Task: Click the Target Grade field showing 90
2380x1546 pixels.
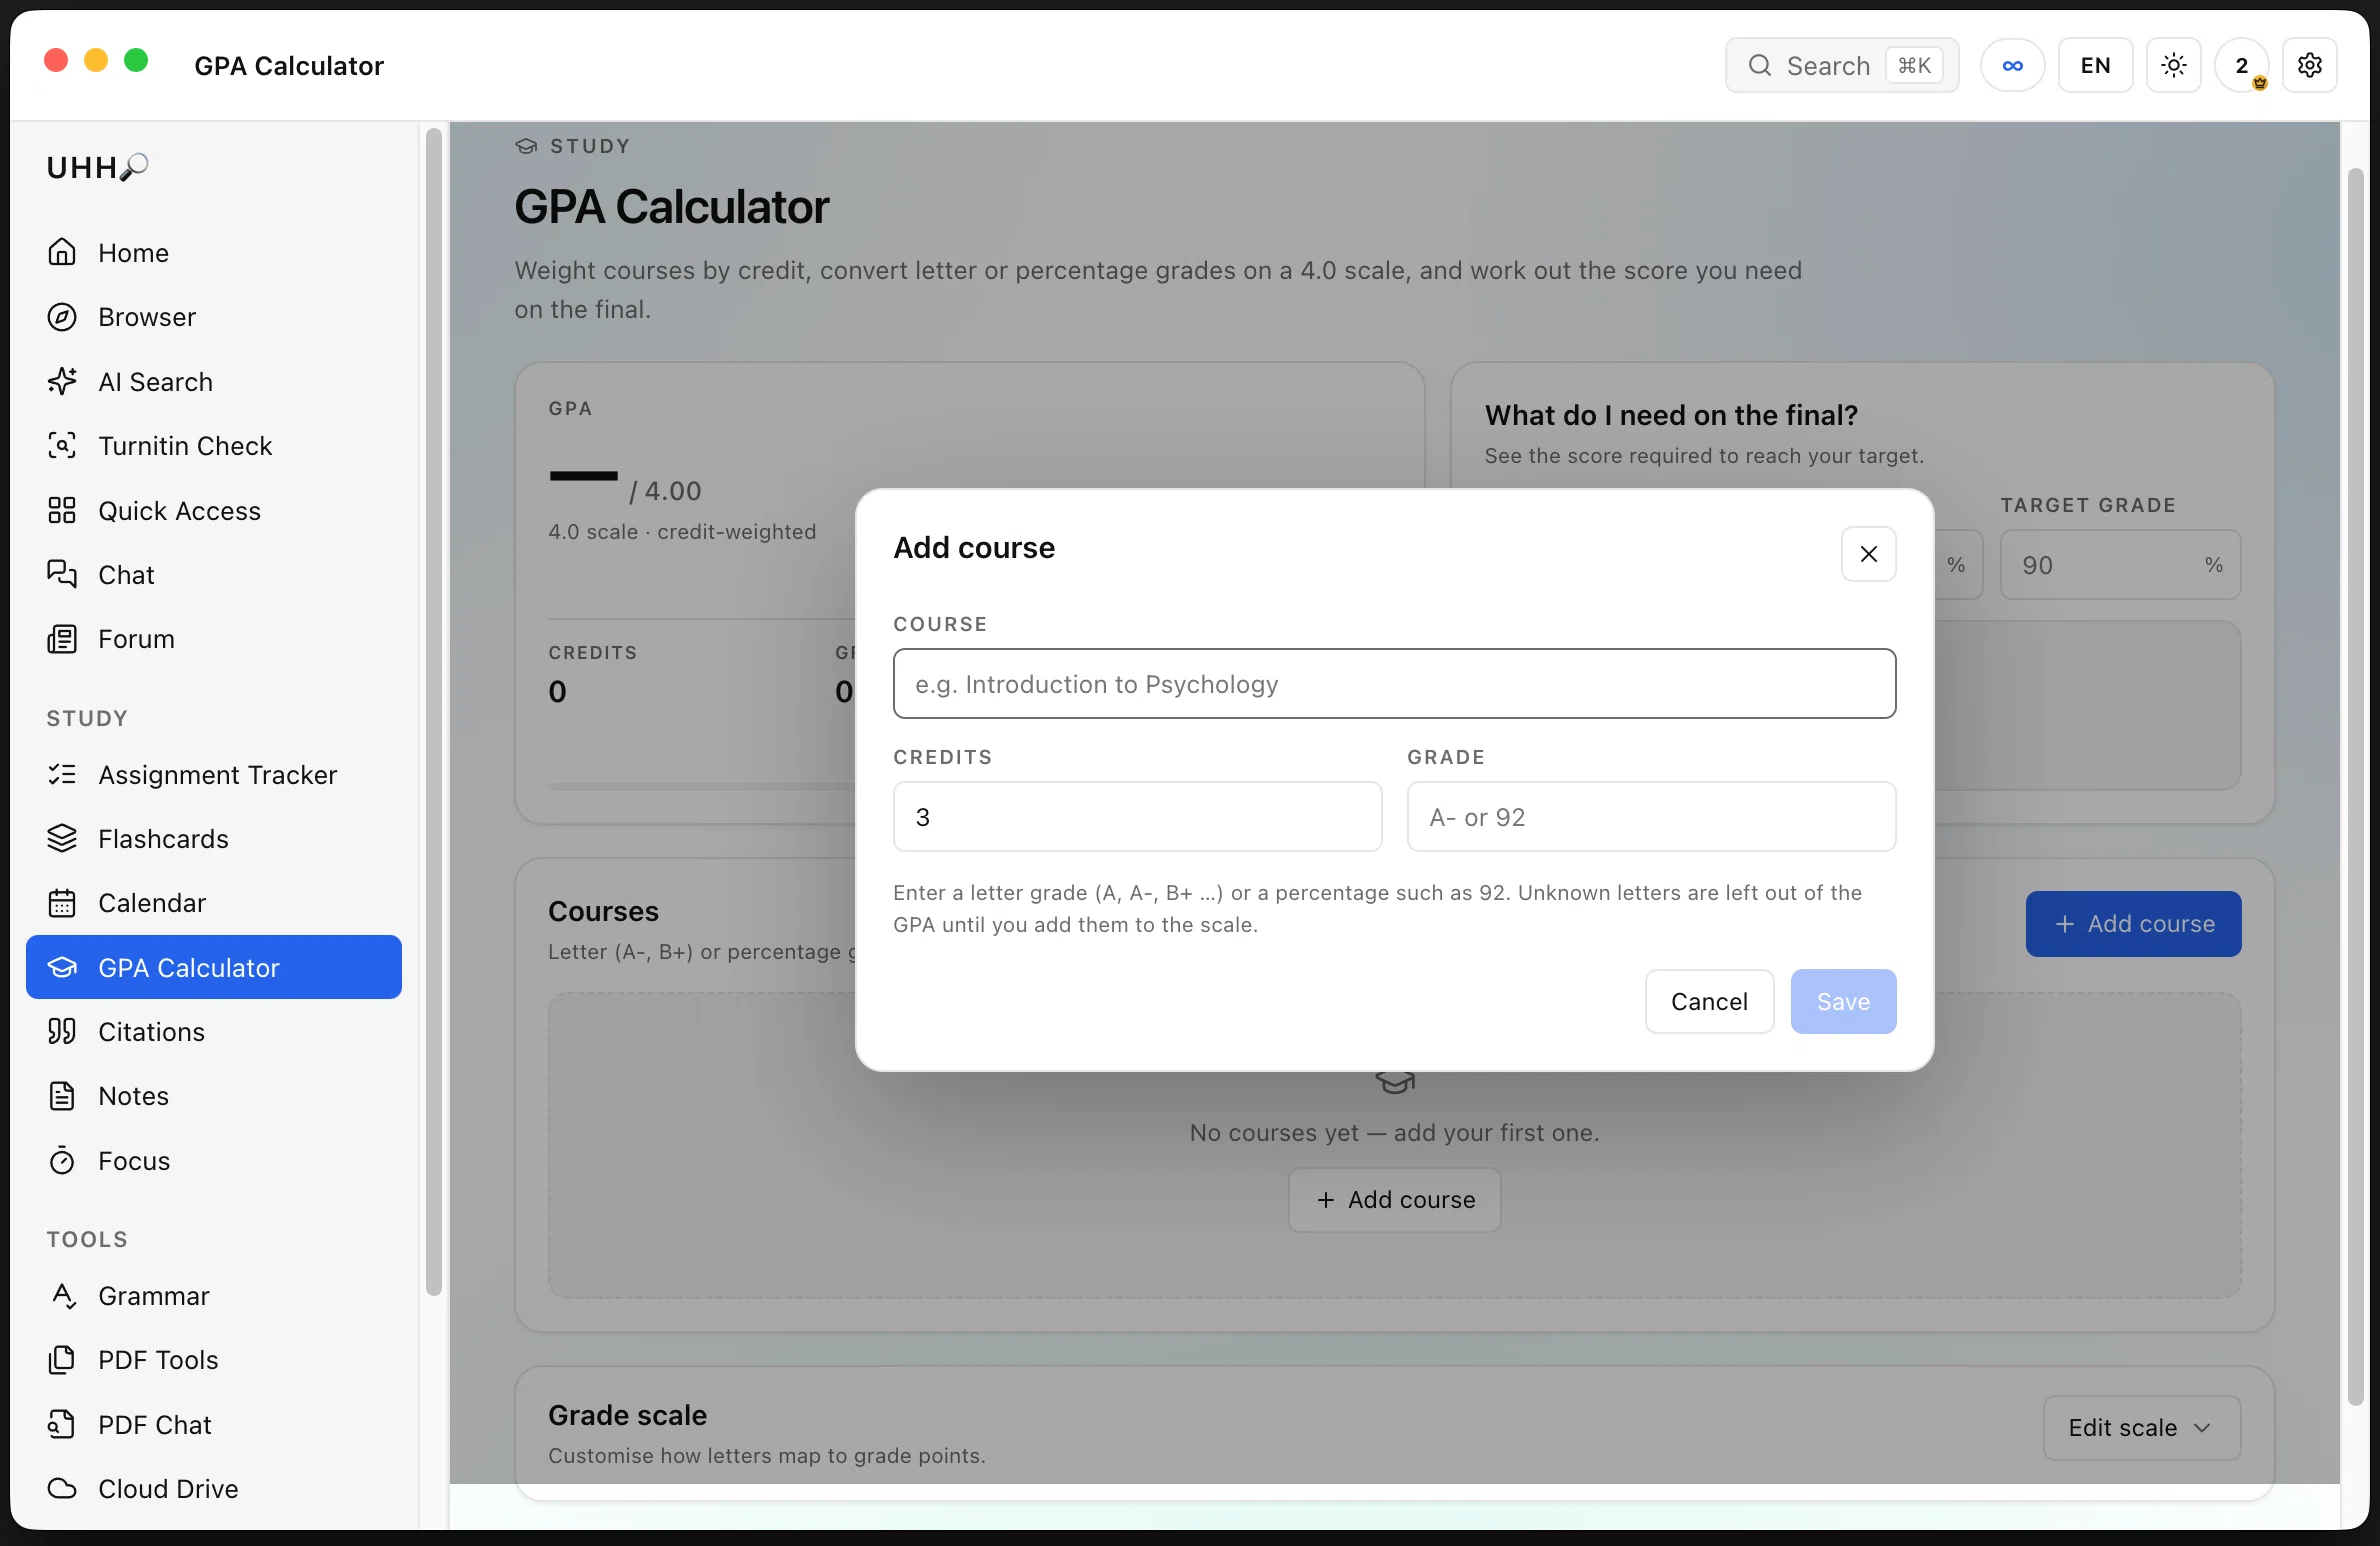Action: [x=2120, y=565]
